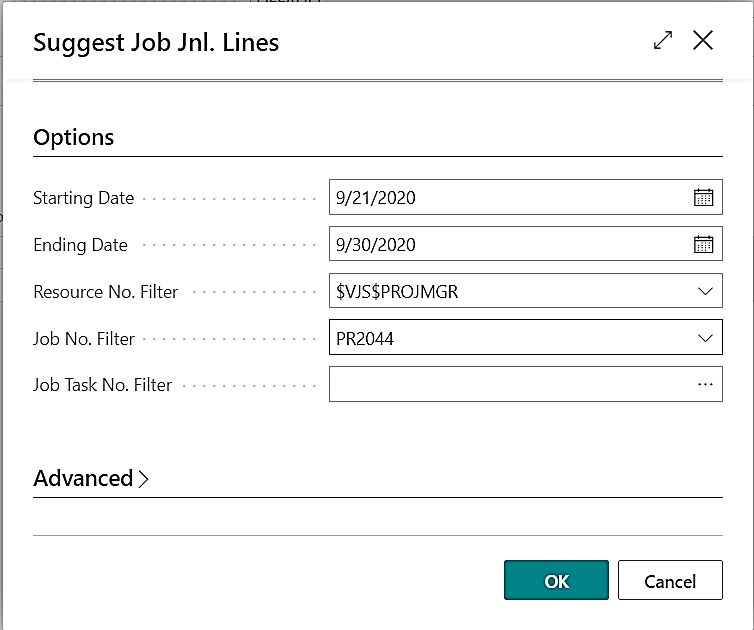The width and height of the screenshot is (754, 630).
Task: Click the Job Task No. Filter label
Action: tap(103, 385)
